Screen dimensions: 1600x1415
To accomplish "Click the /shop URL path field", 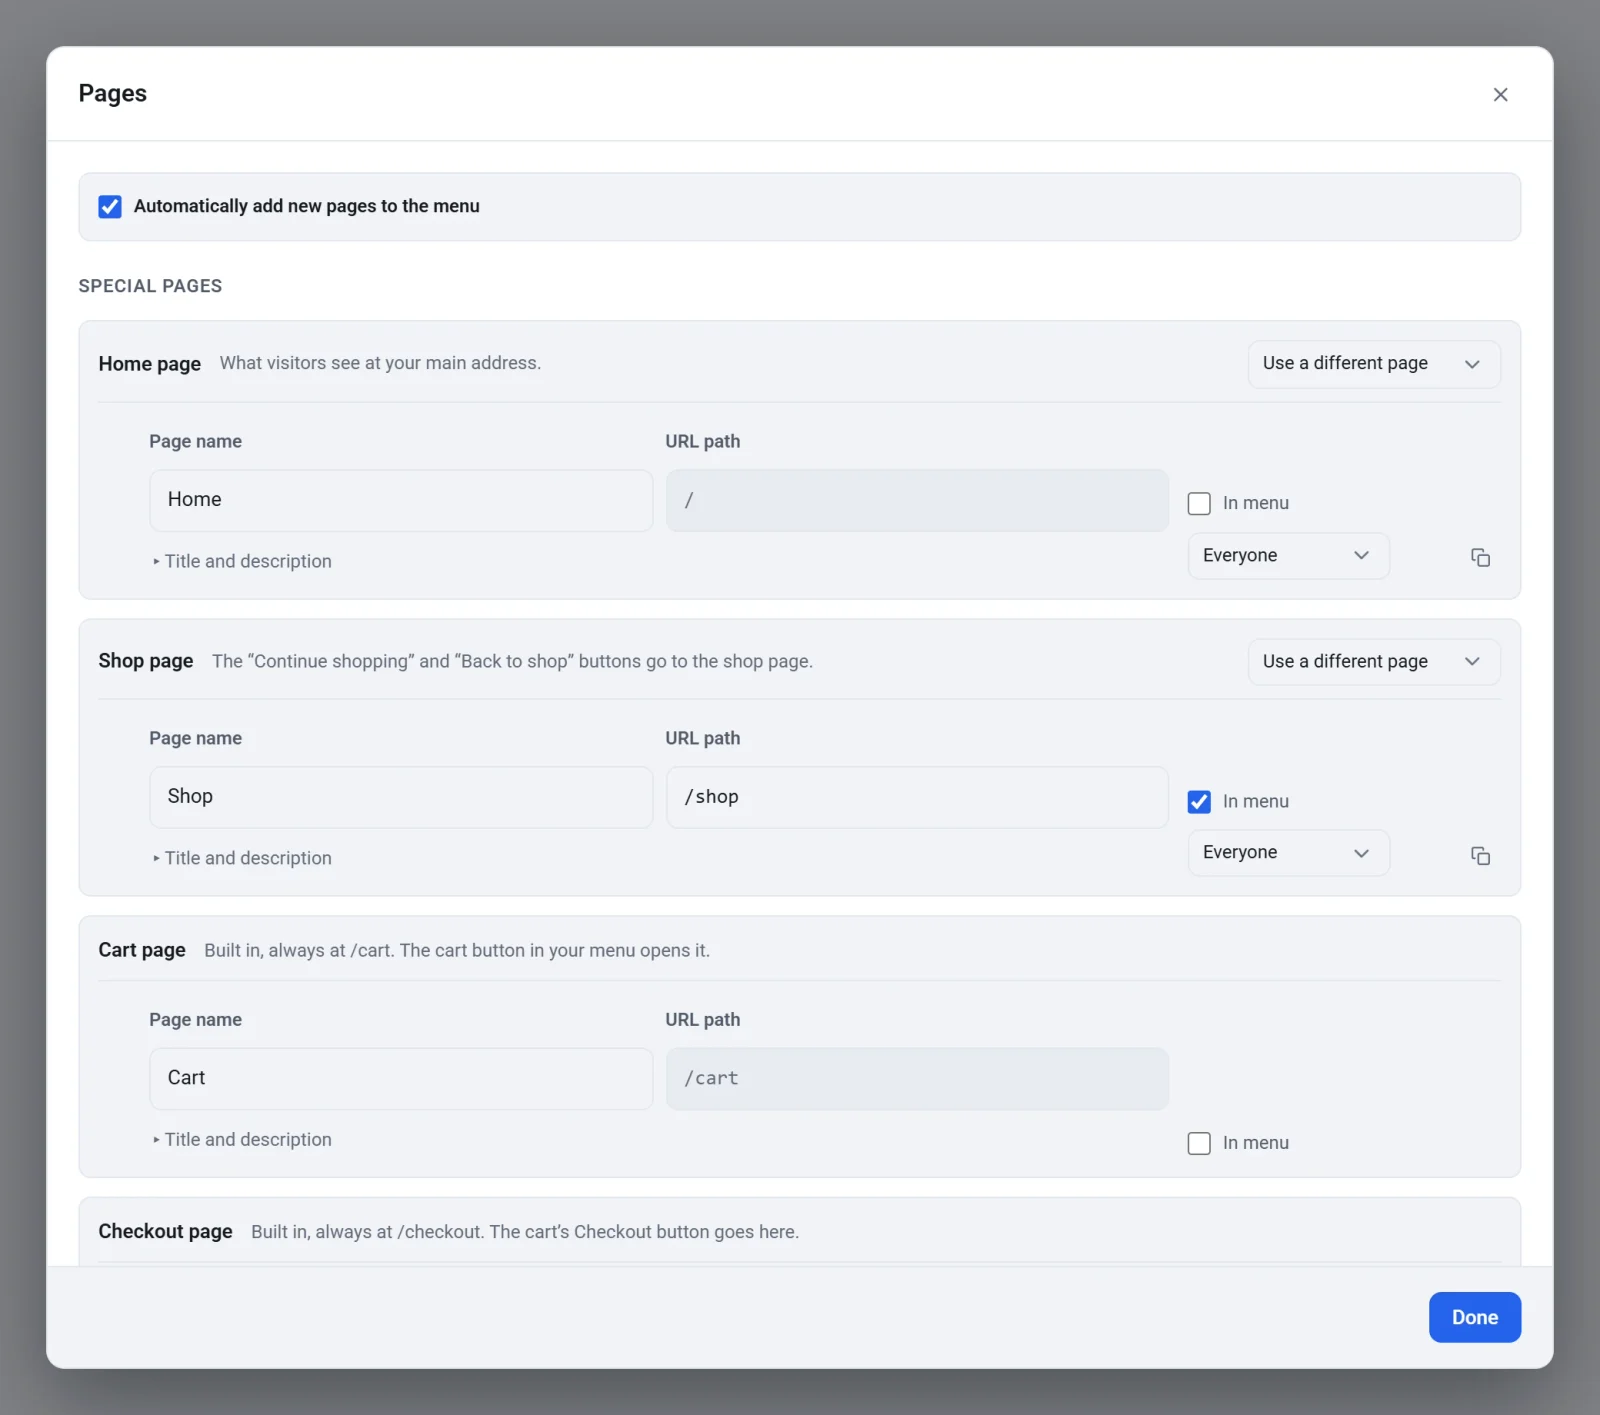I will [917, 797].
